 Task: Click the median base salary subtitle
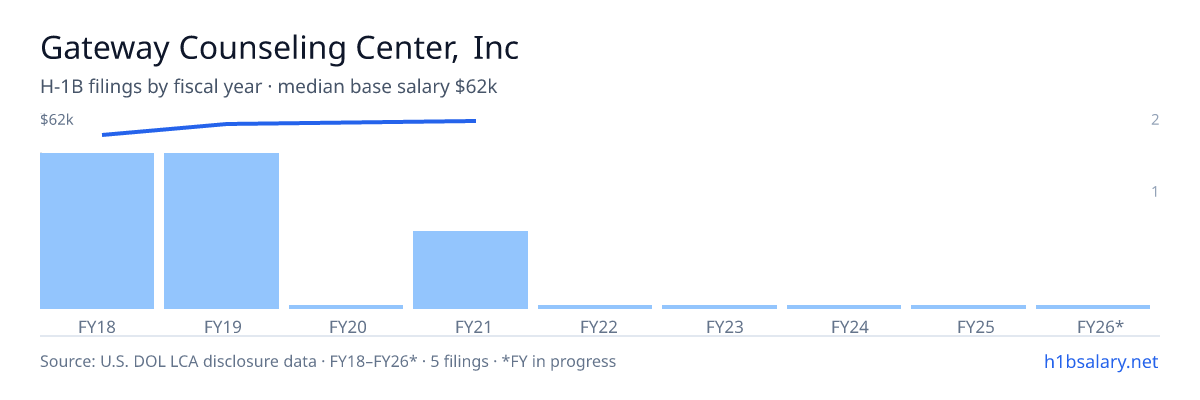tap(269, 87)
